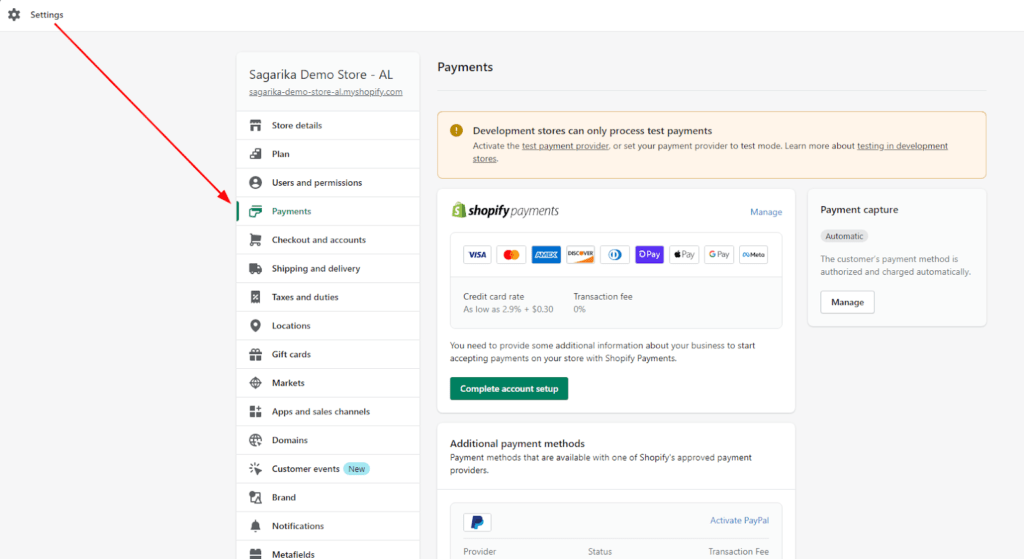Click the New badge beside Customer events
Image resolution: width=1024 pixels, height=559 pixels.
pos(357,469)
